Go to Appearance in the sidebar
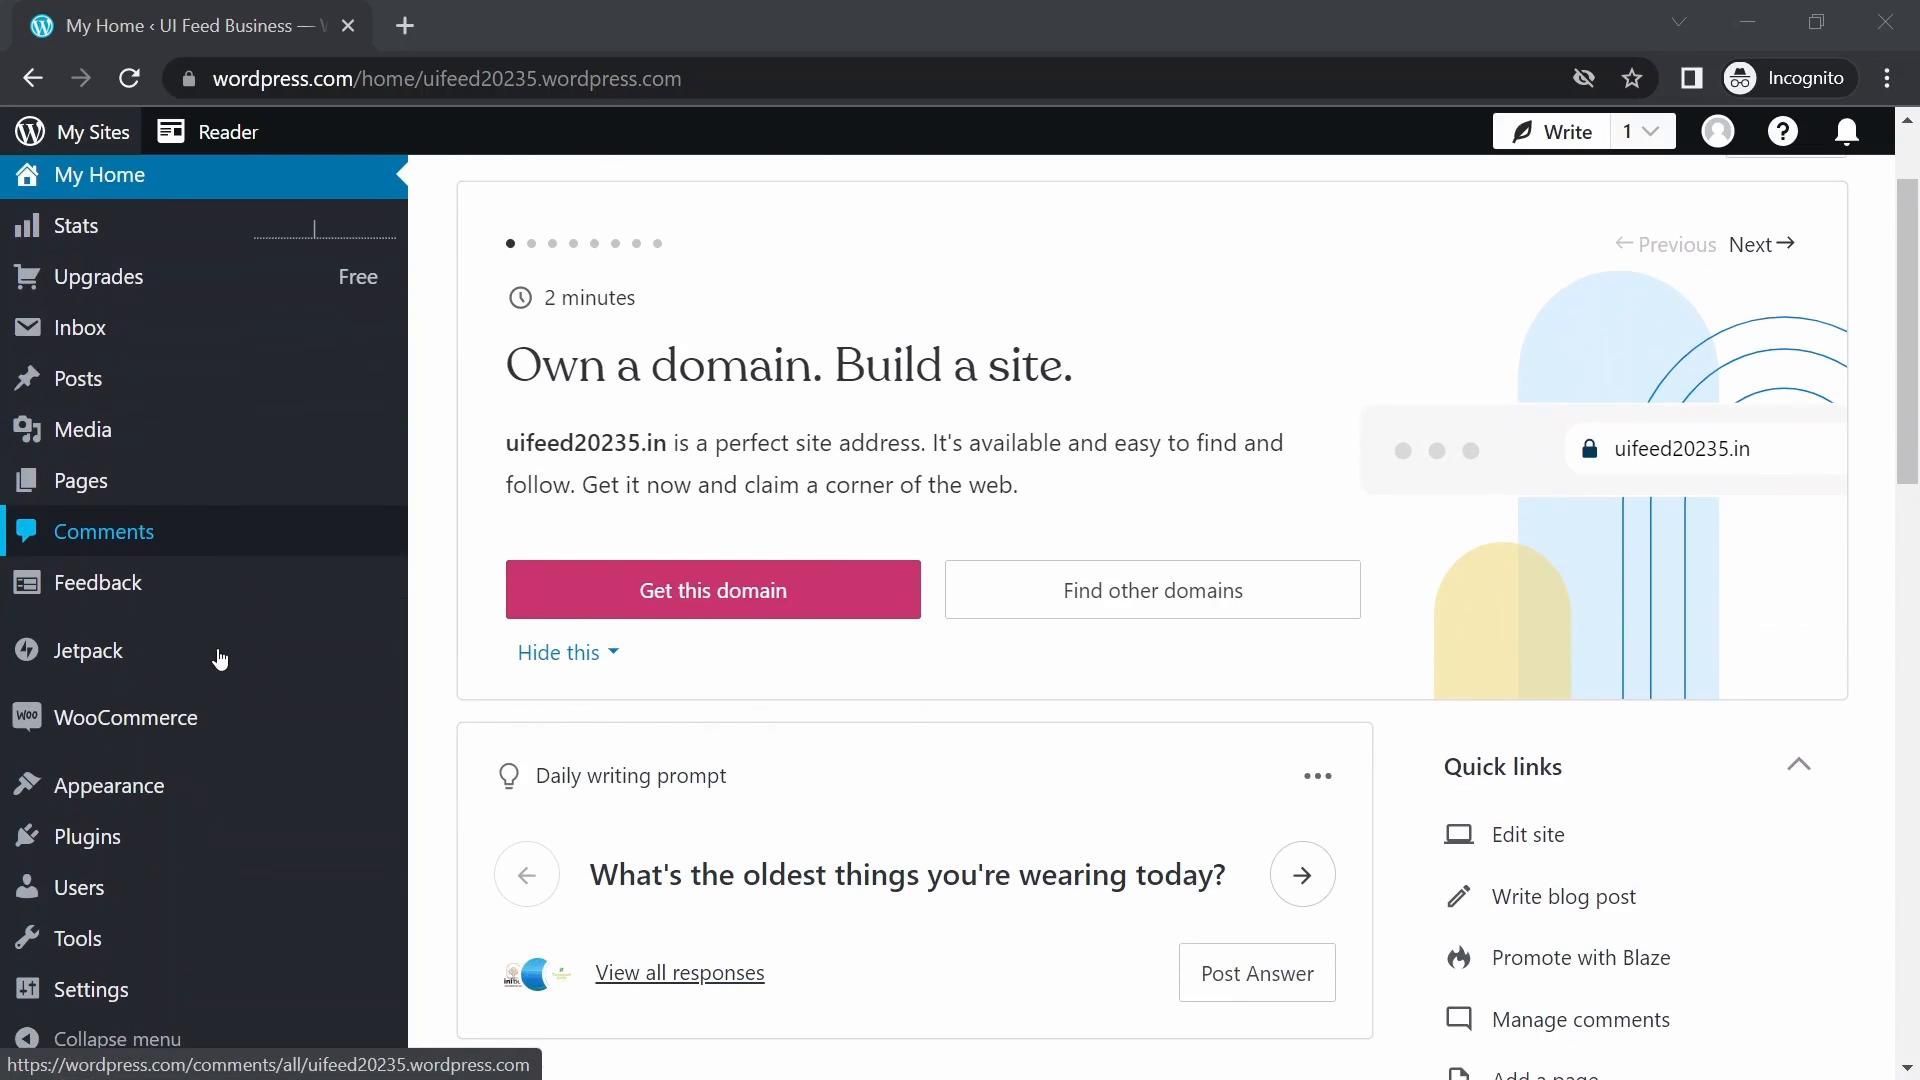1920x1080 pixels. coord(108,786)
